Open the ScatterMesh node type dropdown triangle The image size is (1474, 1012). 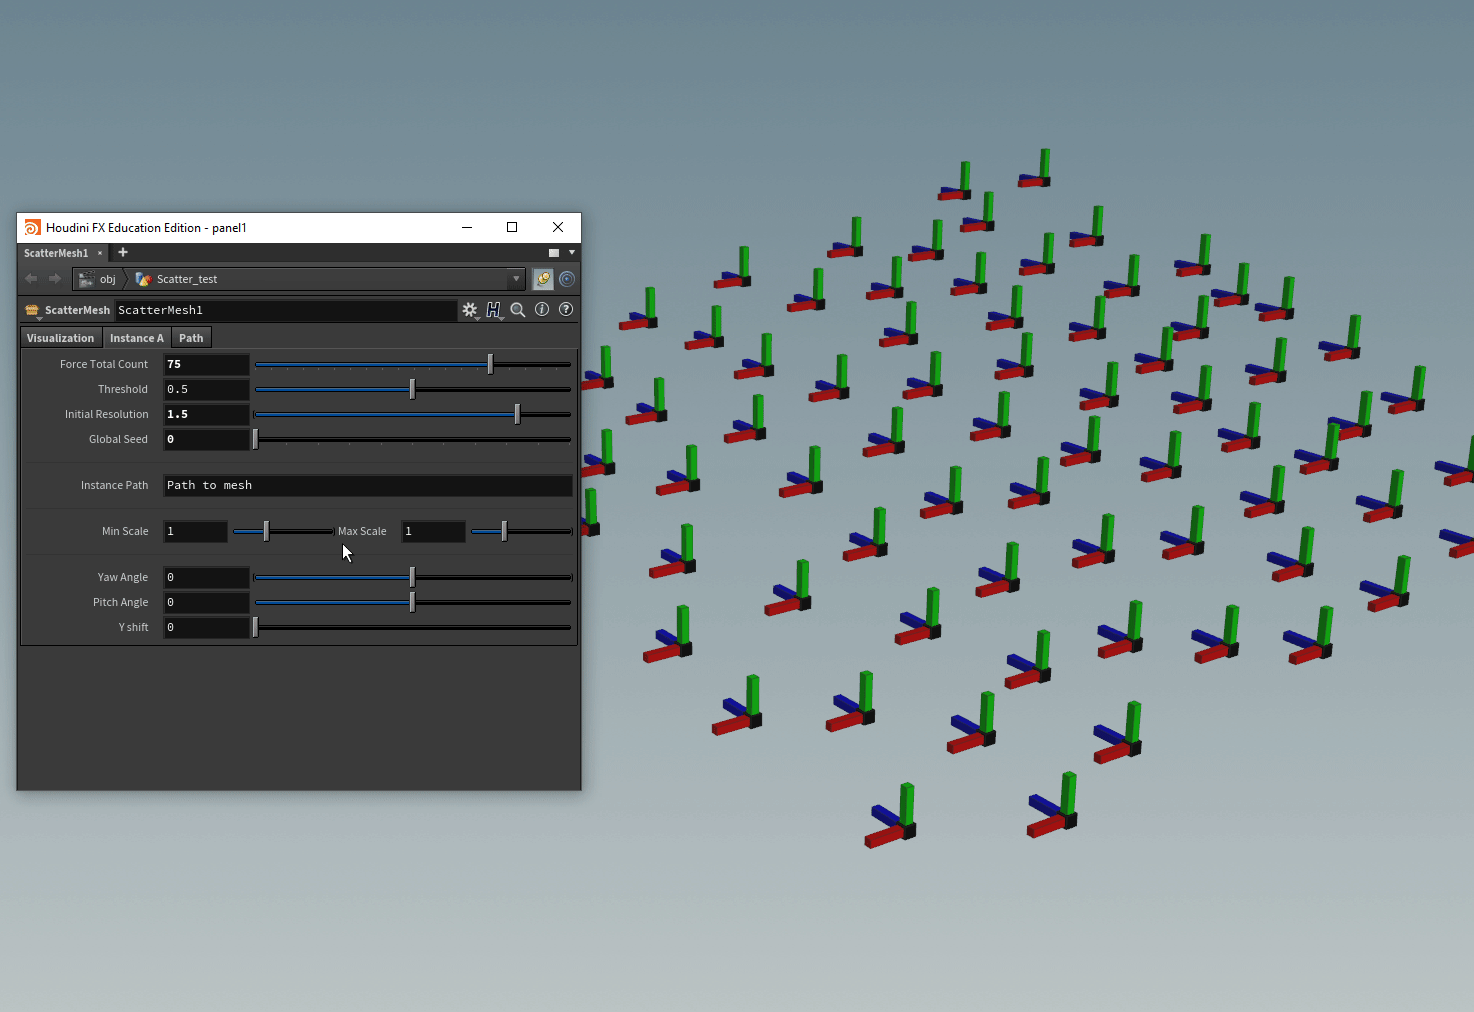pyautogui.click(x=39, y=320)
